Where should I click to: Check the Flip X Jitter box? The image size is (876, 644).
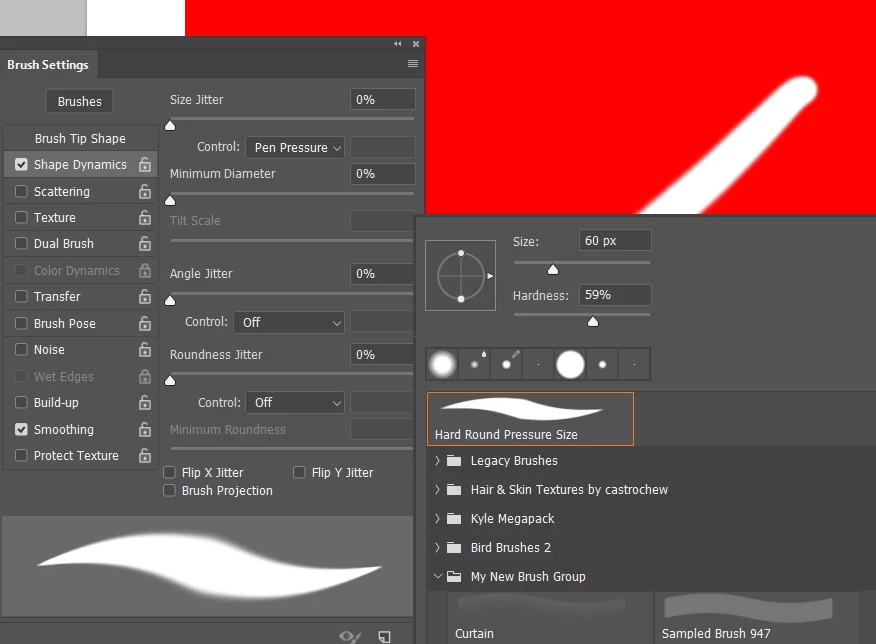click(x=169, y=473)
